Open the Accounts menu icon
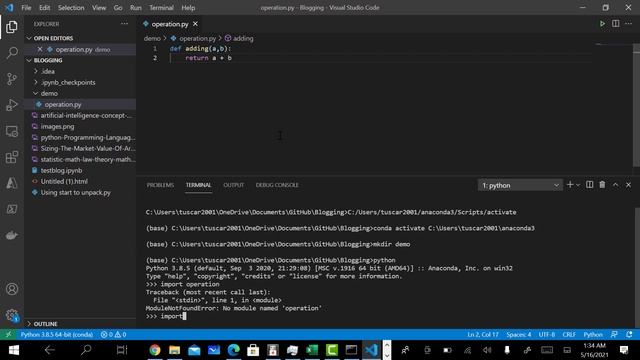Image resolution: width=640 pixels, height=360 pixels. [12, 289]
